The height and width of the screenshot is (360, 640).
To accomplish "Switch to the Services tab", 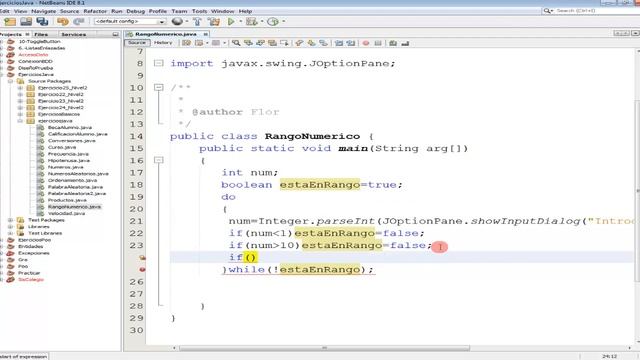I will point(73,34).
